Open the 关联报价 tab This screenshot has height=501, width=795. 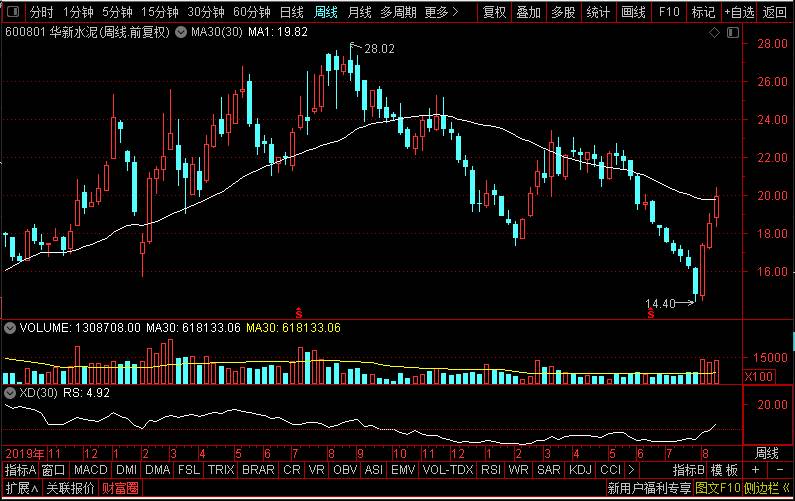point(70,488)
